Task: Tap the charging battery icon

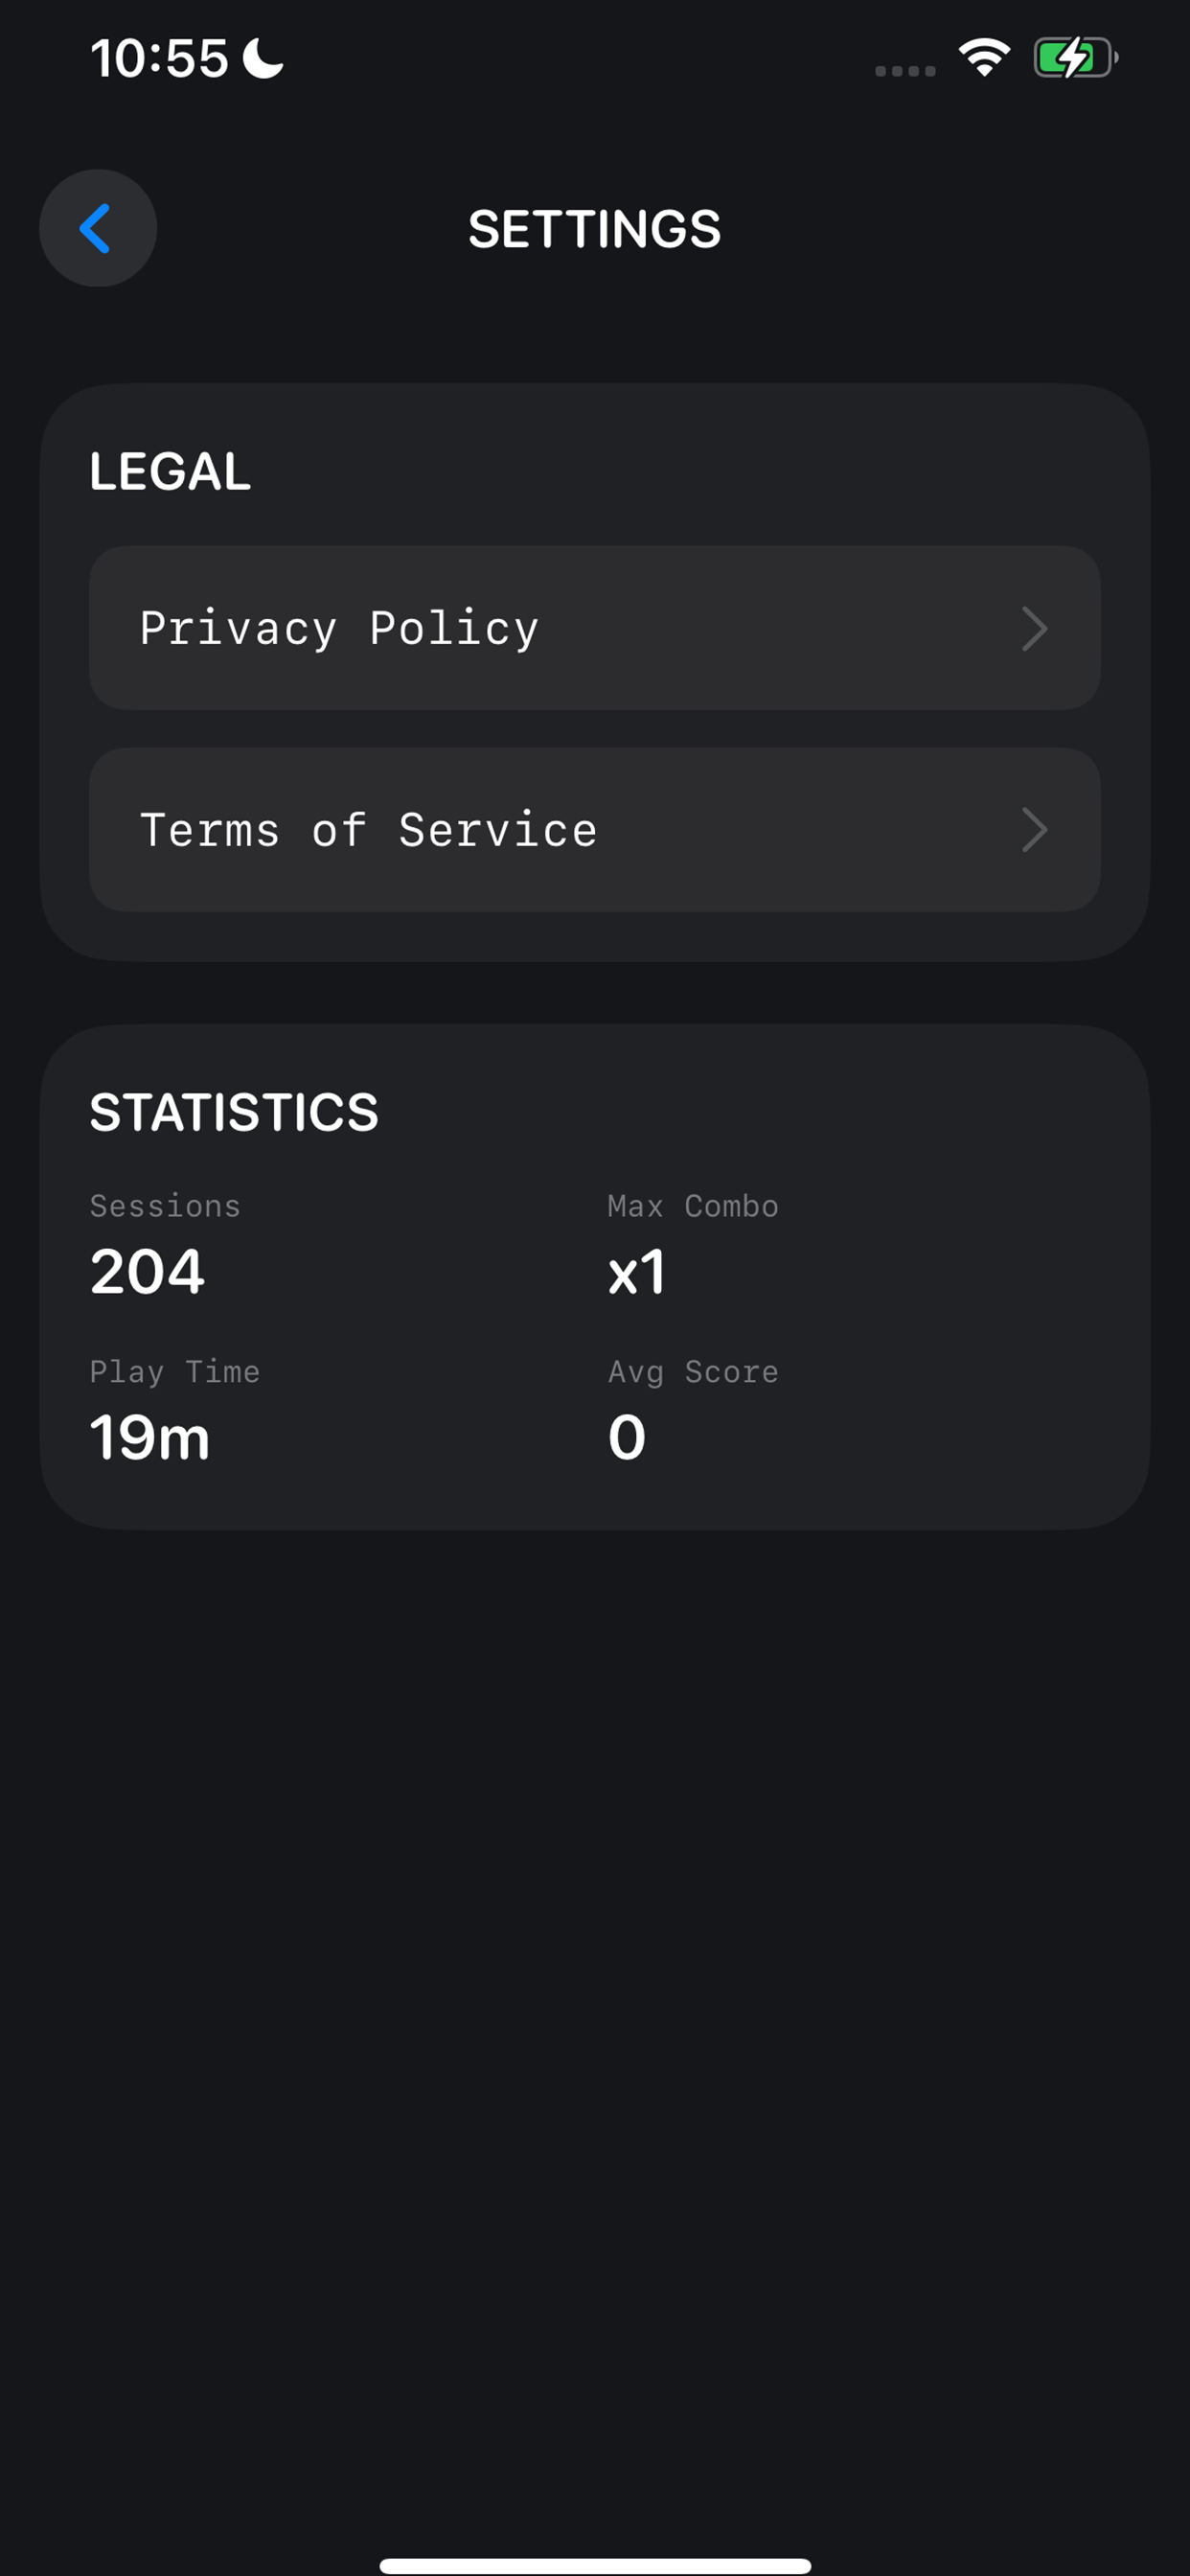Action: pyautogui.click(x=1074, y=58)
